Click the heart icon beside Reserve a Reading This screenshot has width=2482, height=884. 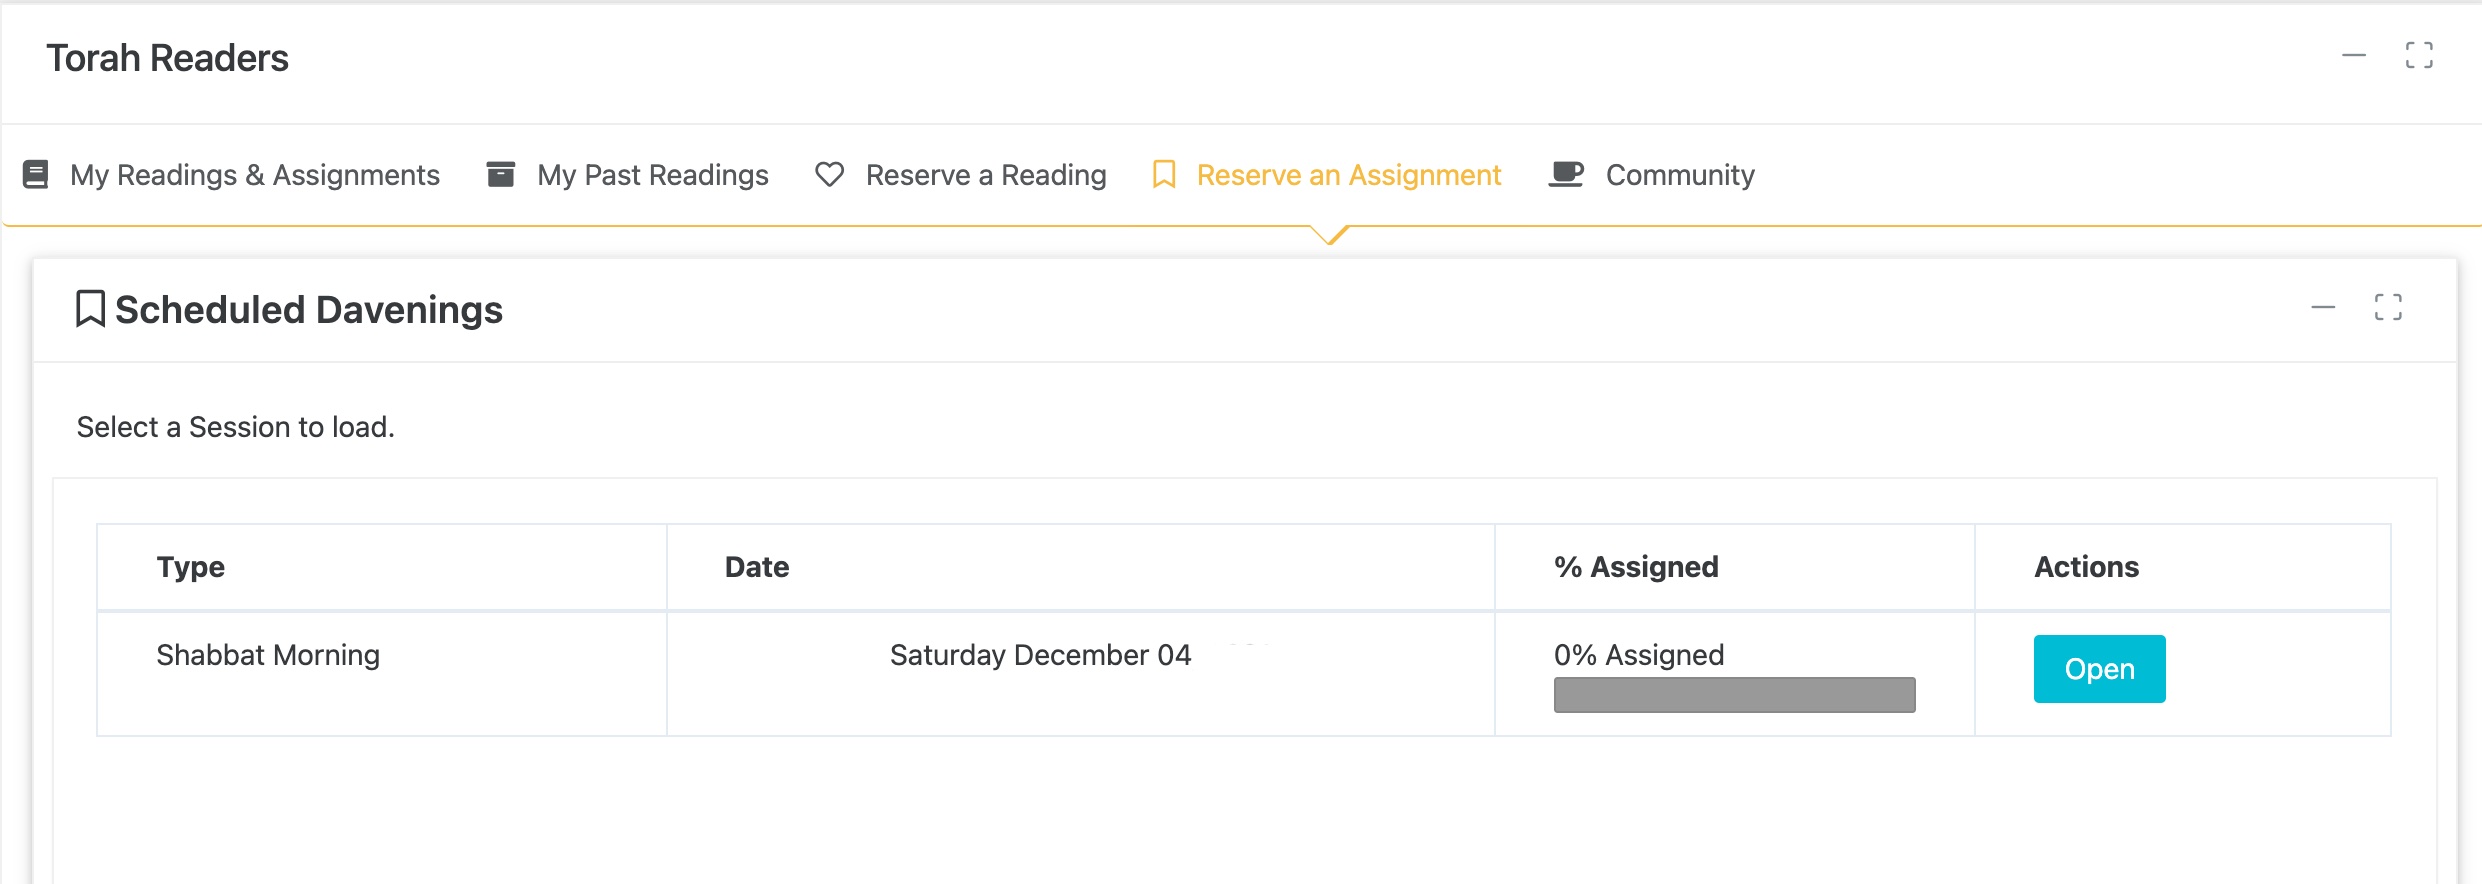[x=829, y=175]
